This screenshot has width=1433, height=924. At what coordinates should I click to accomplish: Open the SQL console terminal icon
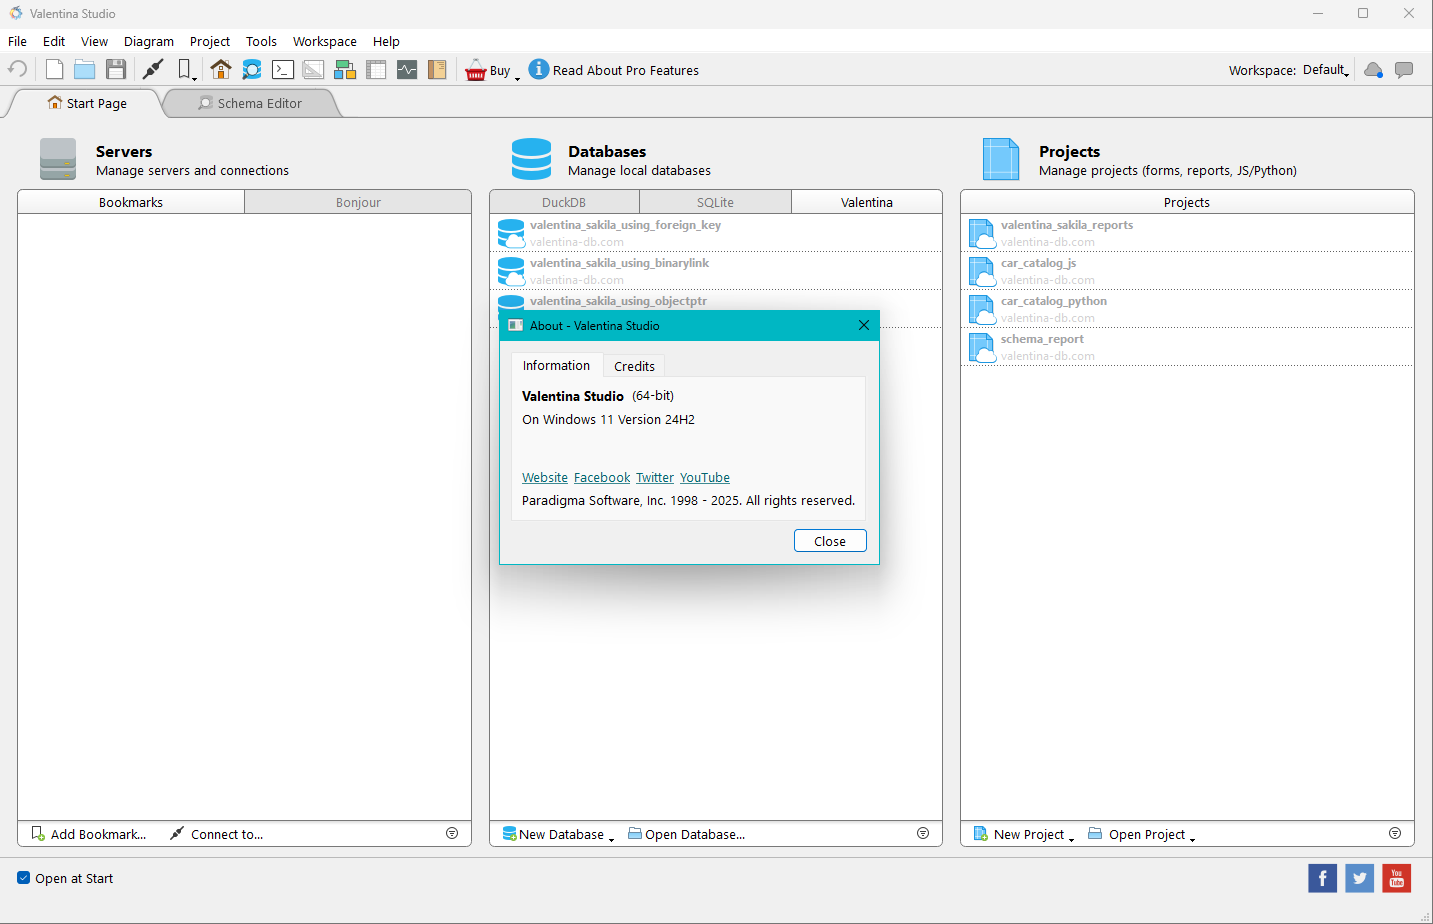point(283,69)
